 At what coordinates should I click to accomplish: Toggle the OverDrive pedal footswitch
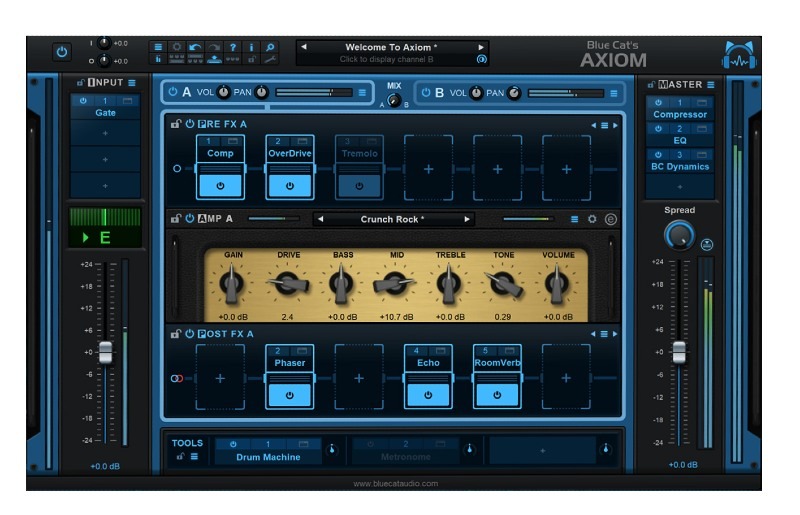290,186
